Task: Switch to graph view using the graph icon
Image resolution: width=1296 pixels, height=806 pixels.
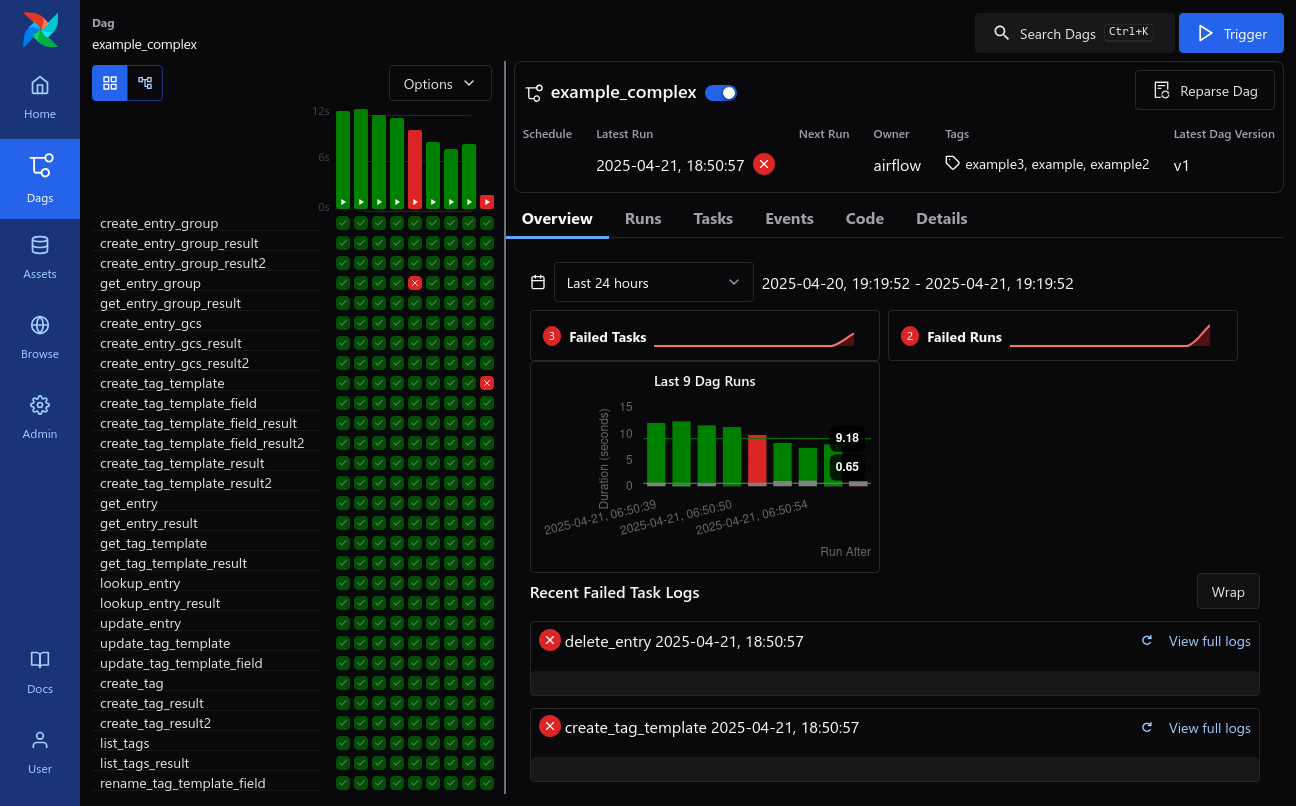Action: pos(145,83)
